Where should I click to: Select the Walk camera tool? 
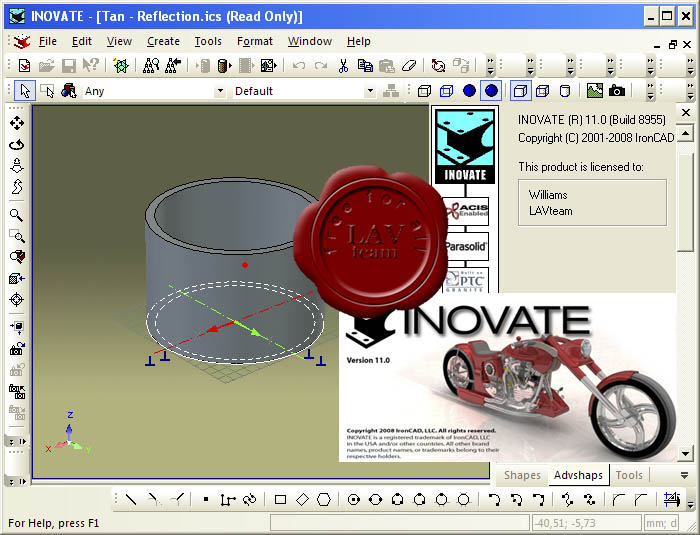(x=17, y=165)
